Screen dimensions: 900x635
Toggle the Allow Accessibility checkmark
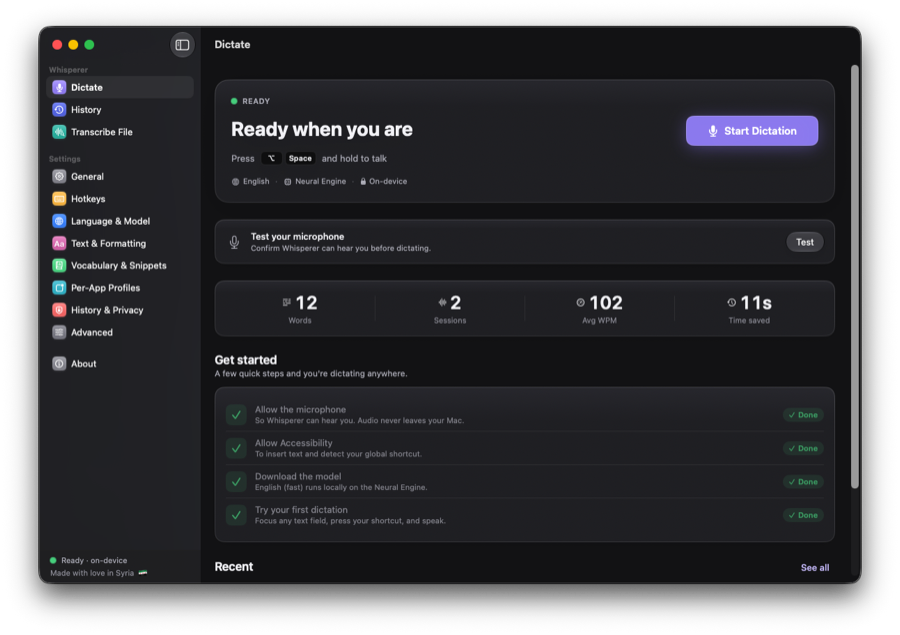click(236, 448)
